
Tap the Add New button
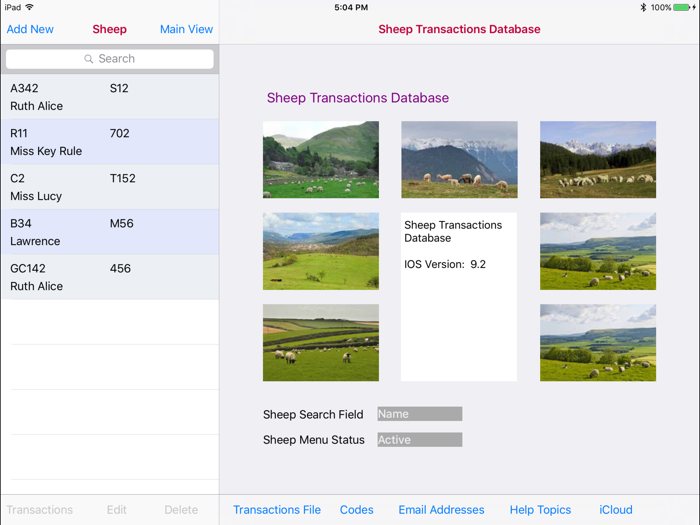point(30,29)
